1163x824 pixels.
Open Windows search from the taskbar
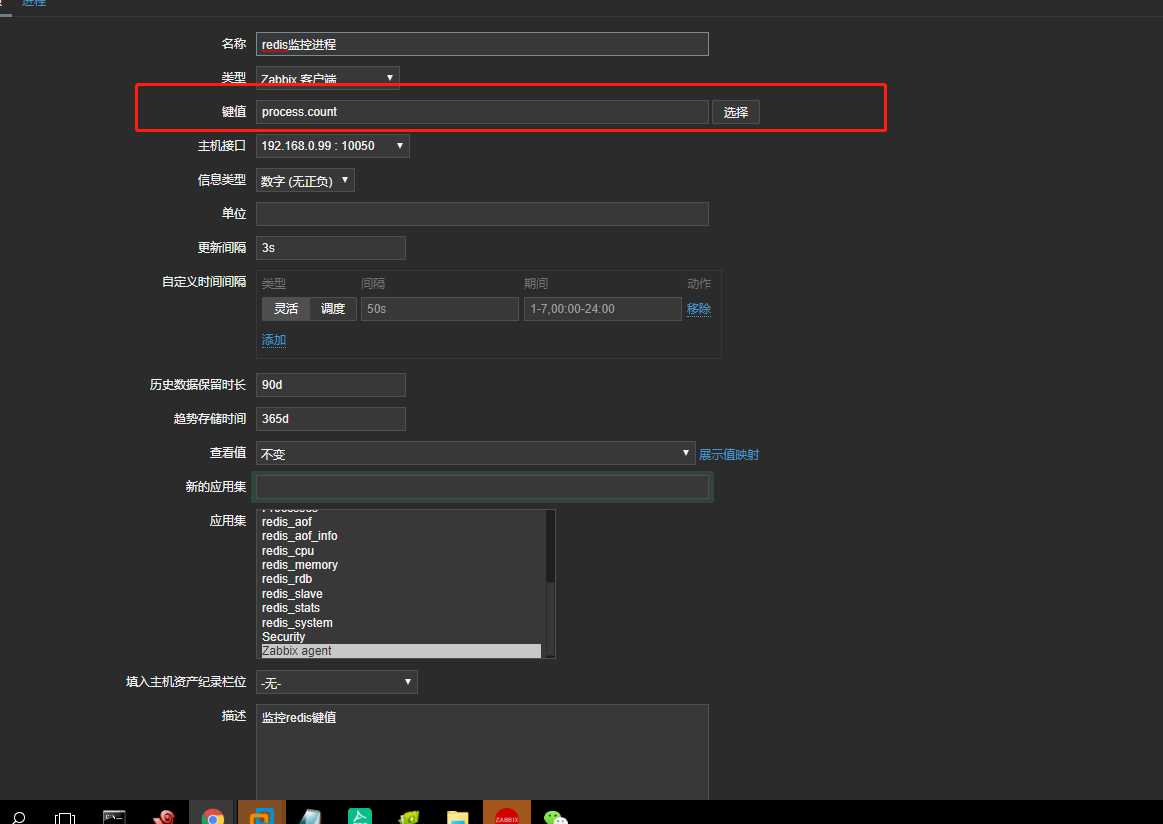coord(19,817)
